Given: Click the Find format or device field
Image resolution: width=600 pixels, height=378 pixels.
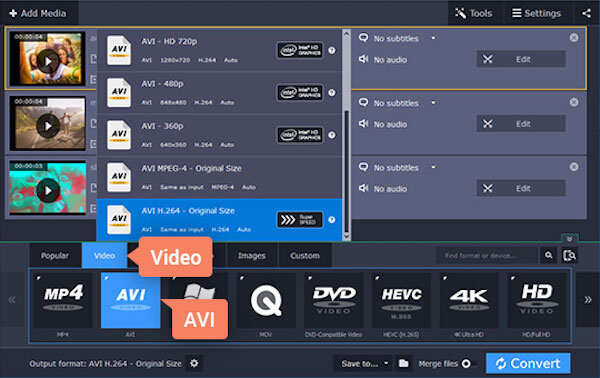Looking at the screenshot, I should (488, 256).
